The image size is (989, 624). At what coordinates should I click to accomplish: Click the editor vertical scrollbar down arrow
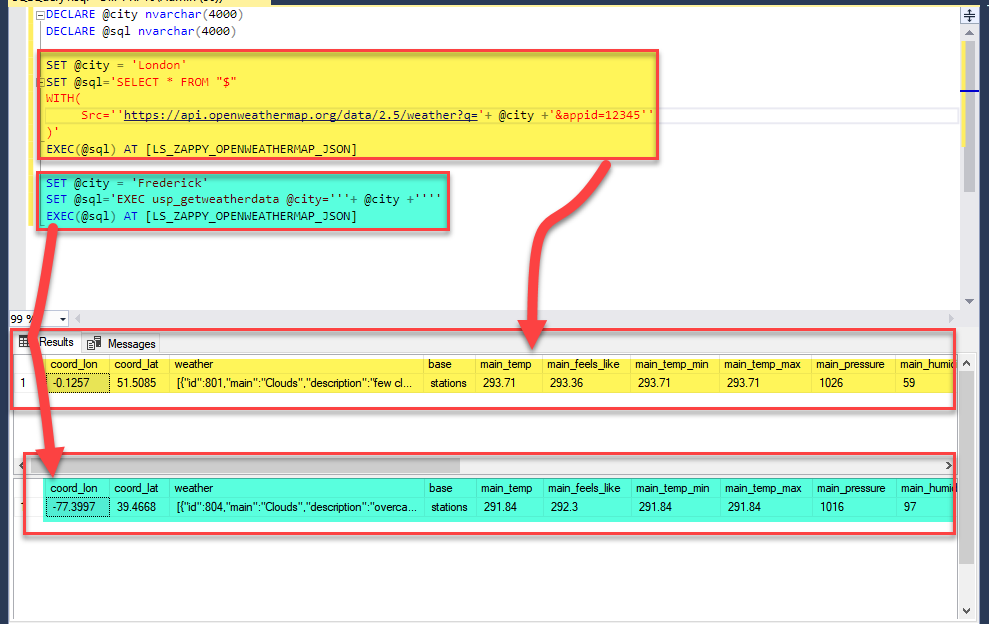pos(969,302)
